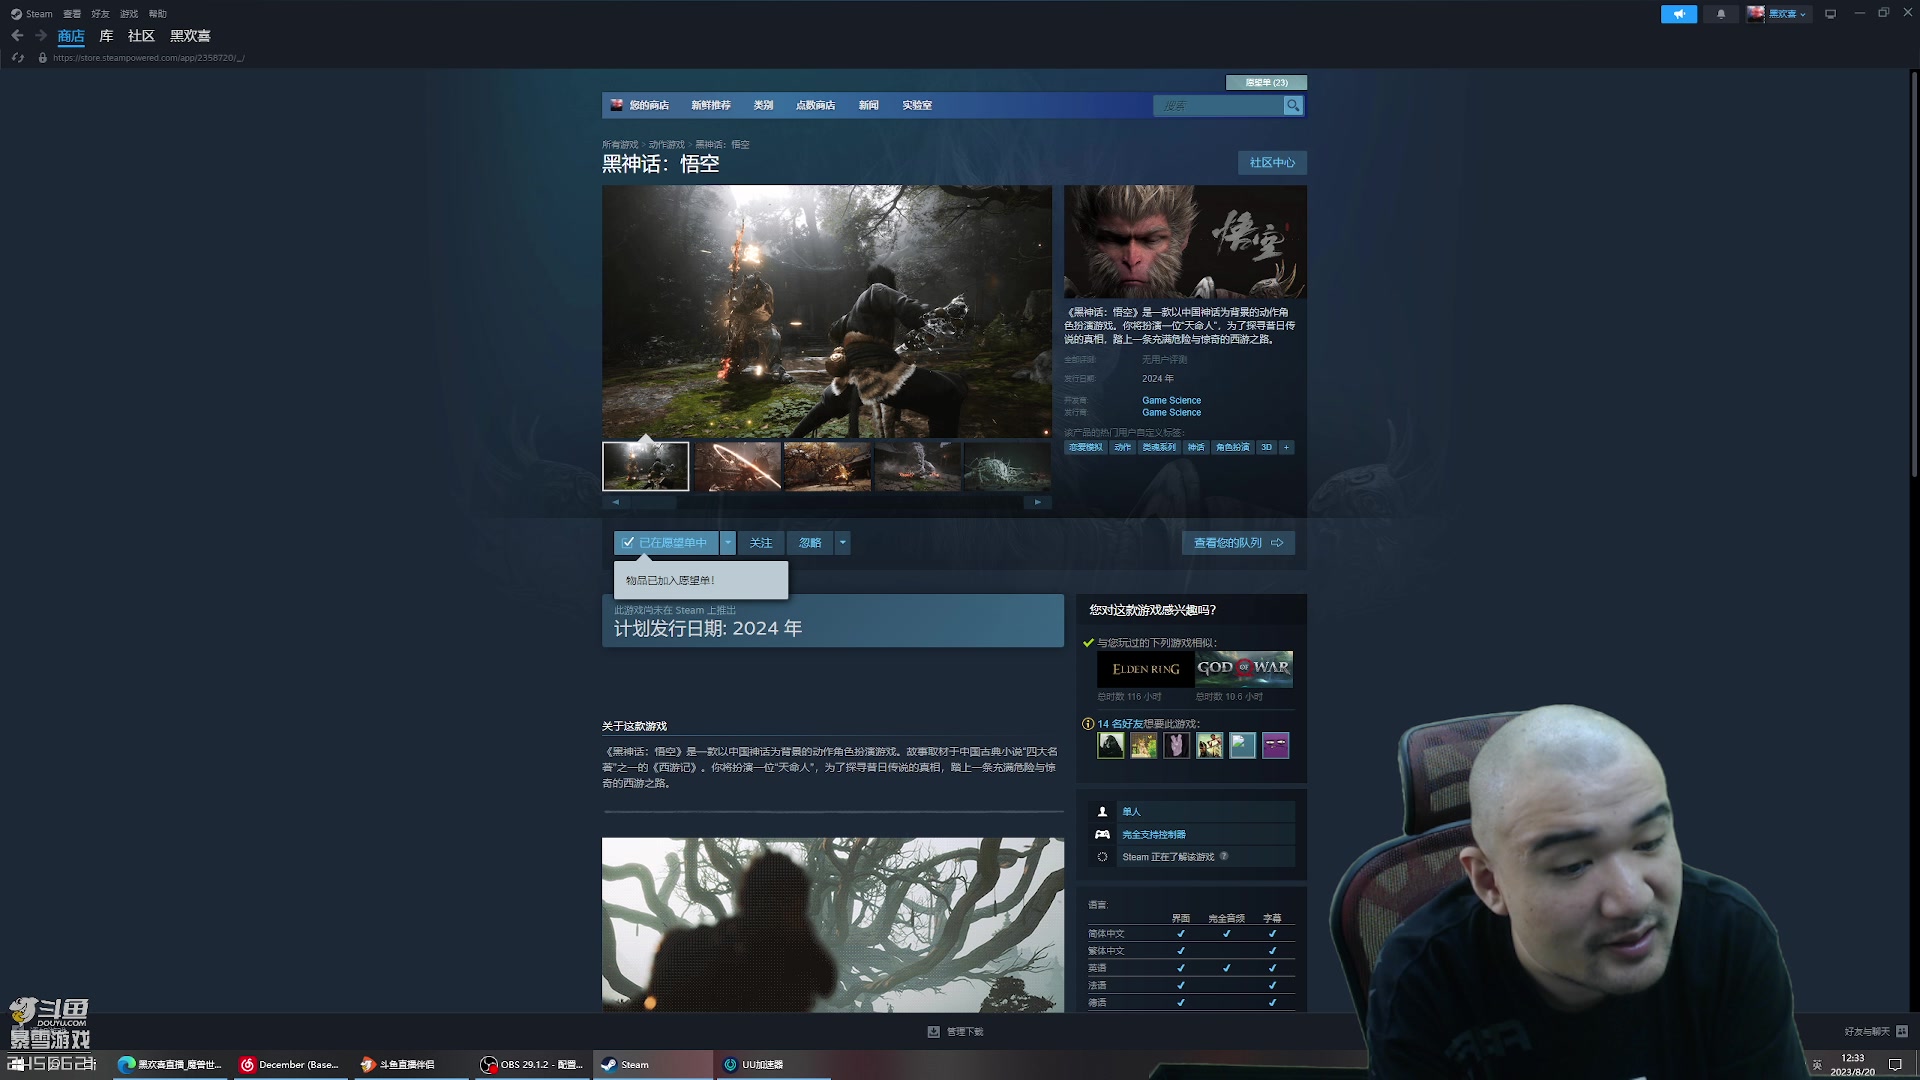Viewport: 1920px width, 1080px height.
Task: Click the Steam learning status icon
Action: [1102, 857]
